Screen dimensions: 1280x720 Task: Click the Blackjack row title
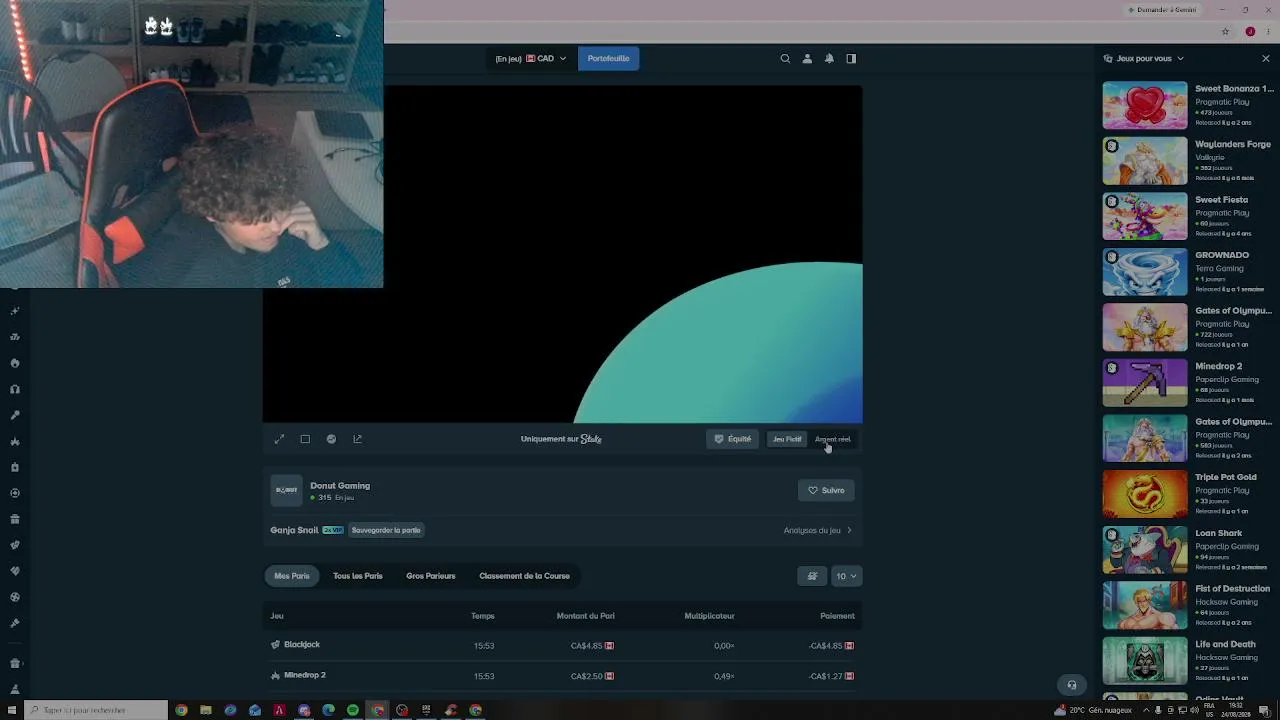click(x=302, y=645)
